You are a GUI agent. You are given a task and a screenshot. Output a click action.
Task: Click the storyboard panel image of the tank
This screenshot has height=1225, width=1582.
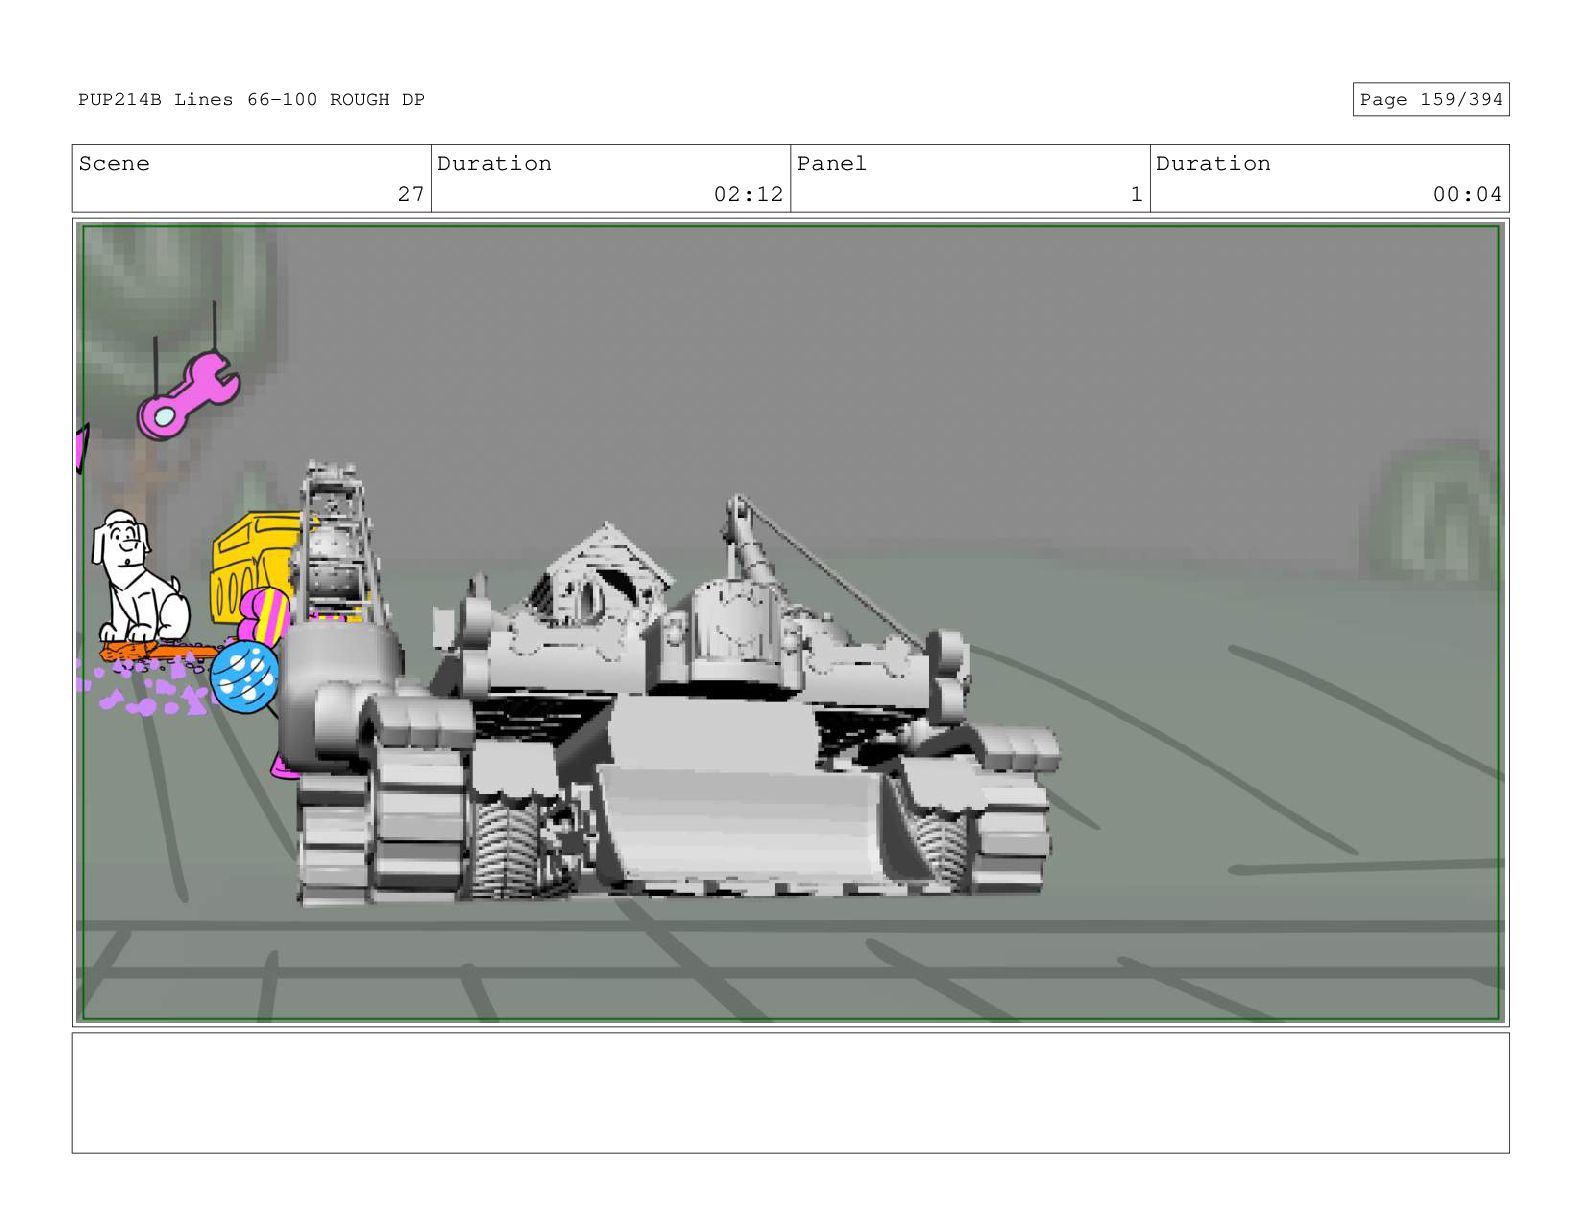(x=790, y=622)
